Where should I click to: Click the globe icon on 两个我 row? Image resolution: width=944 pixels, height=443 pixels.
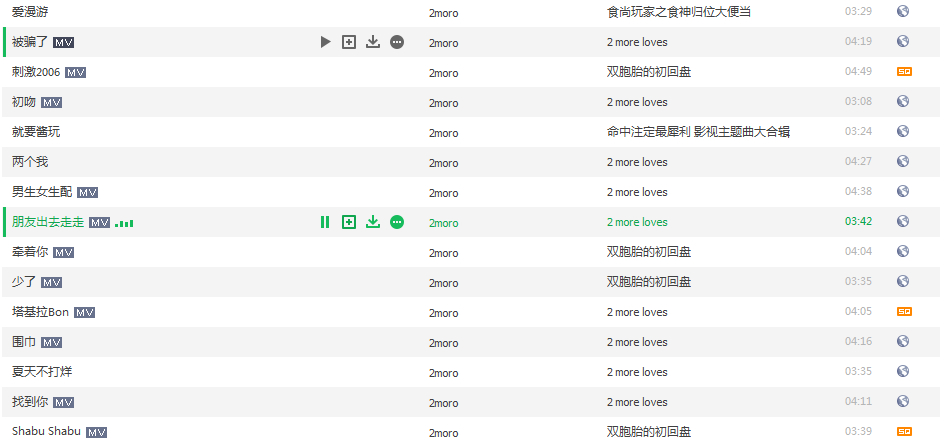(902, 161)
